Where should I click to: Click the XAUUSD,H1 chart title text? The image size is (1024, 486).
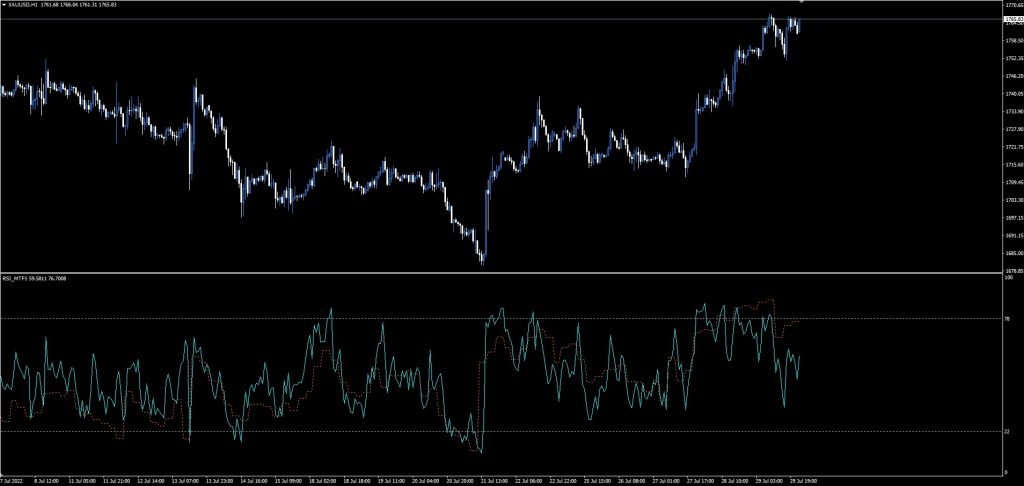coord(24,5)
